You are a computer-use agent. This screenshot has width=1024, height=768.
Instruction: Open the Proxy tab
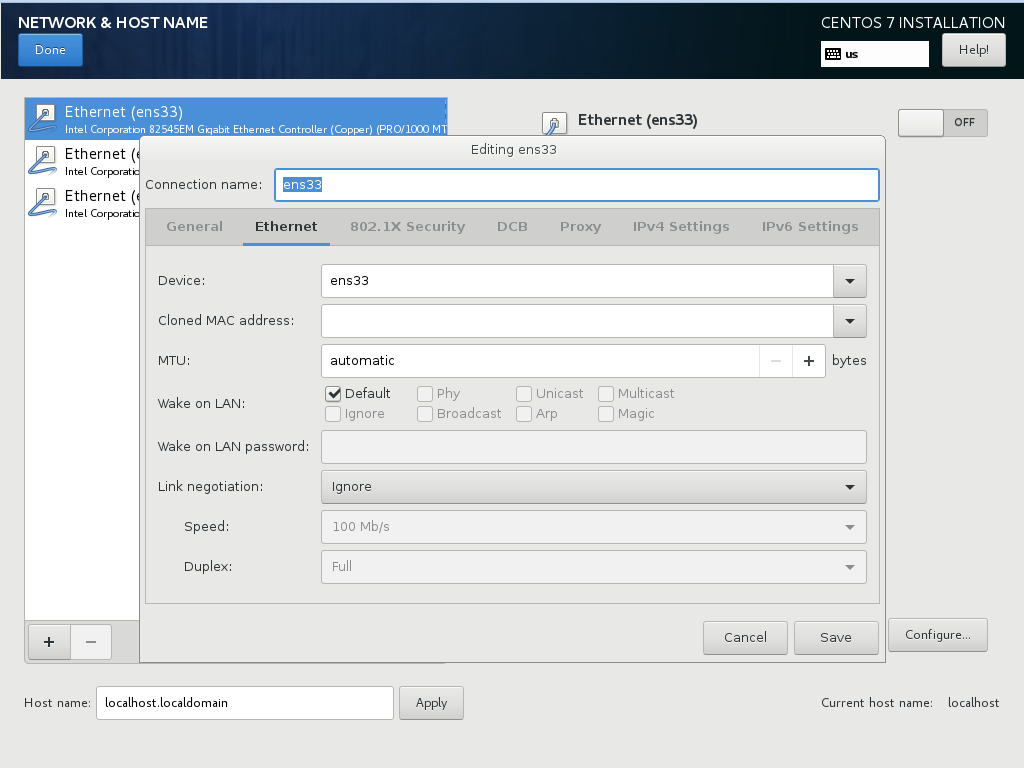pos(581,227)
